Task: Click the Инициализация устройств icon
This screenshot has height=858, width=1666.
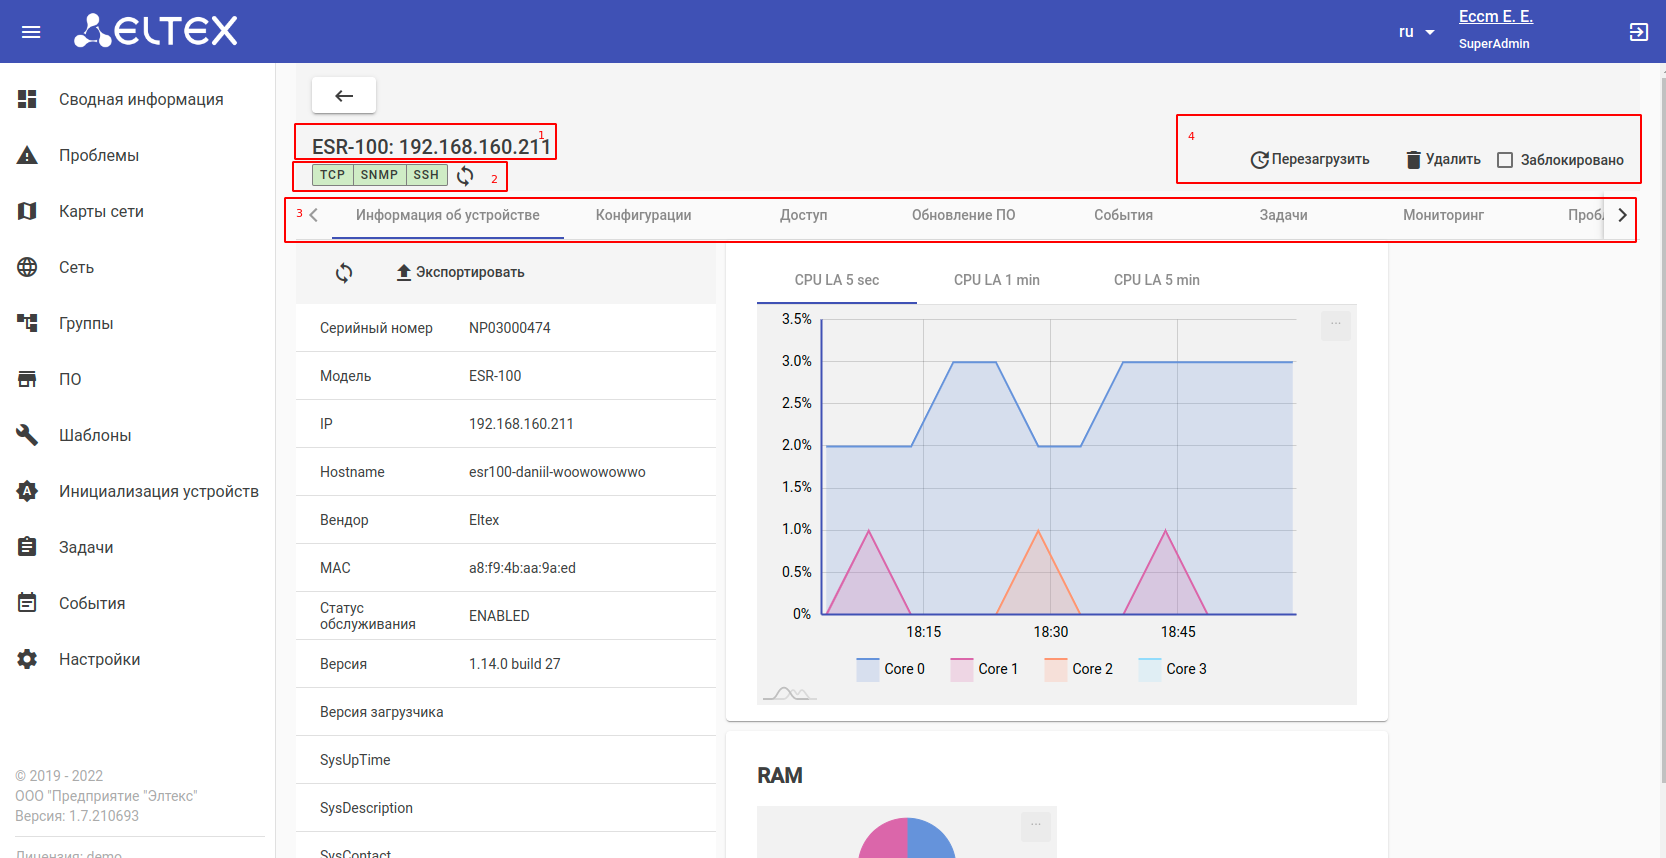Action: [27, 491]
